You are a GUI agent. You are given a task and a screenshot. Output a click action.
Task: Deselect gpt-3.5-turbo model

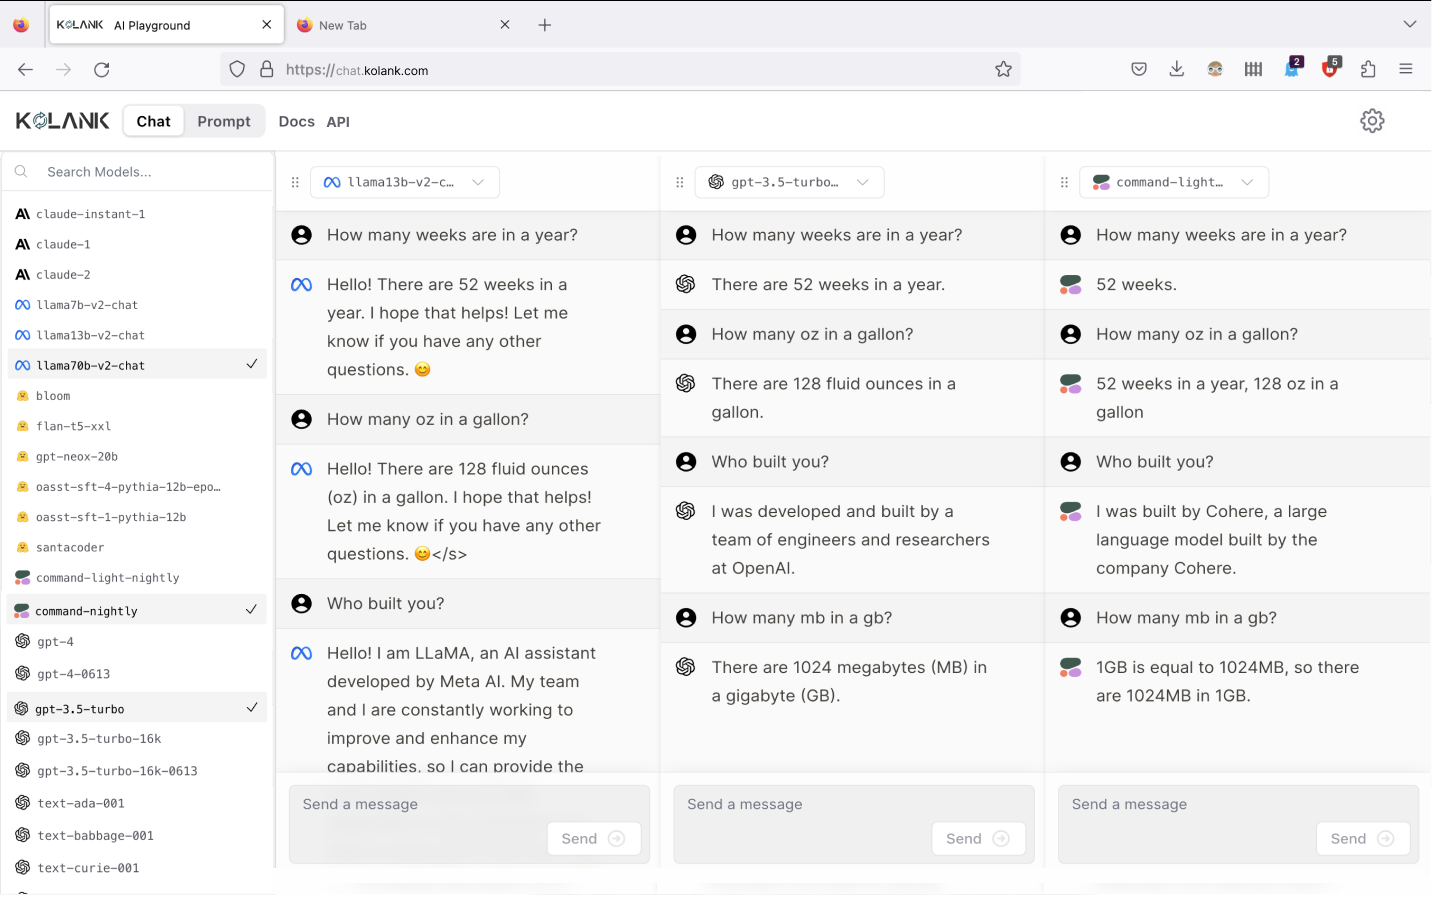click(137, 708)
